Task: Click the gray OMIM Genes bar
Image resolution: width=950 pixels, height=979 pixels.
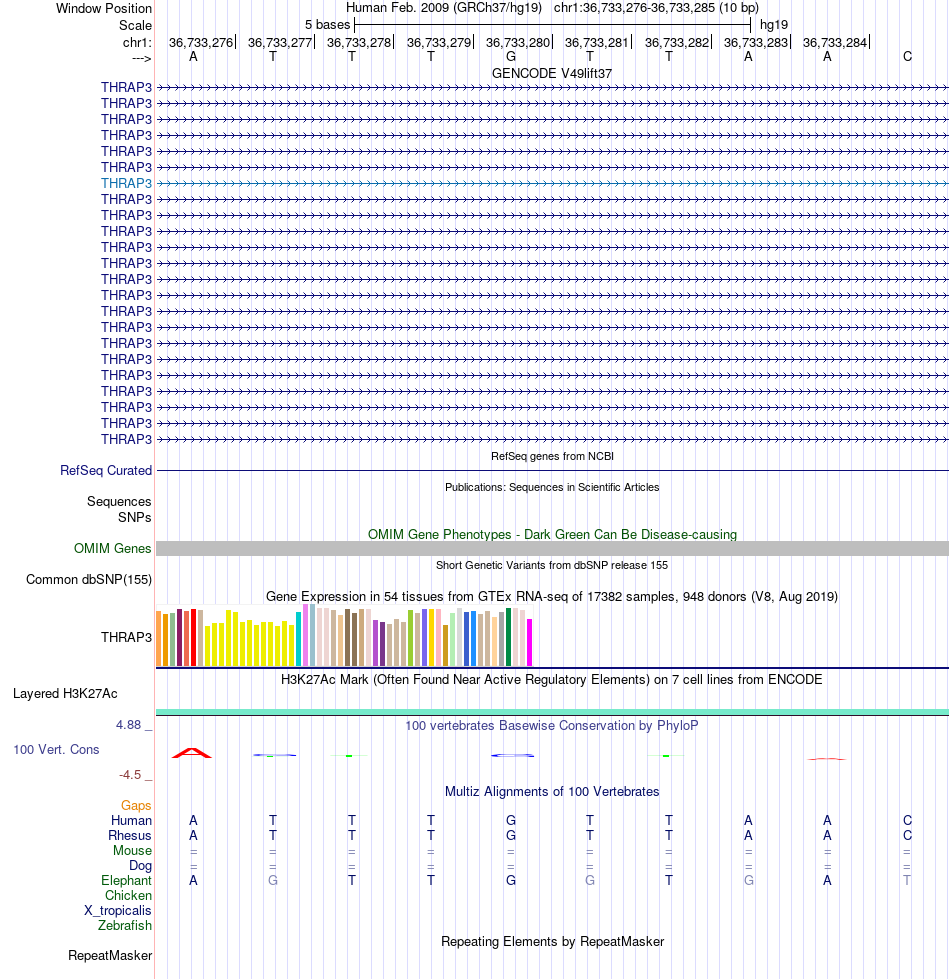Action: tap(552, 548)
